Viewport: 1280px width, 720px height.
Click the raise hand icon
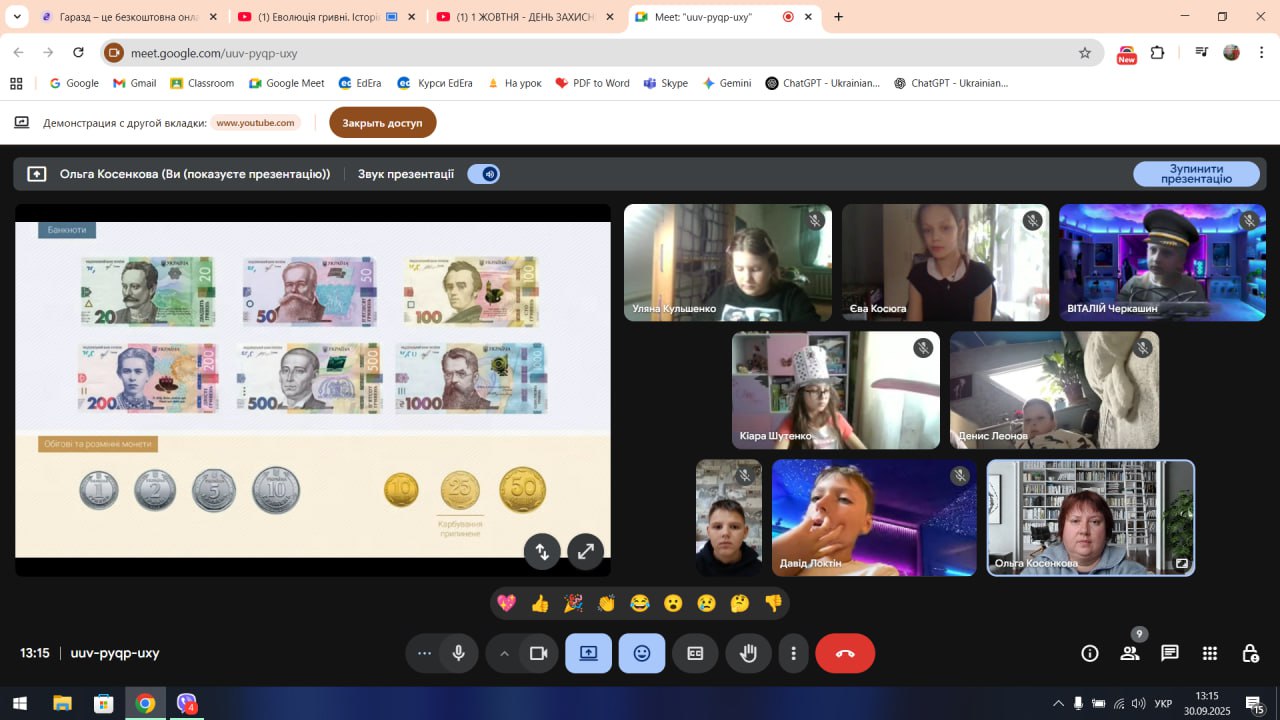(748, 653)
